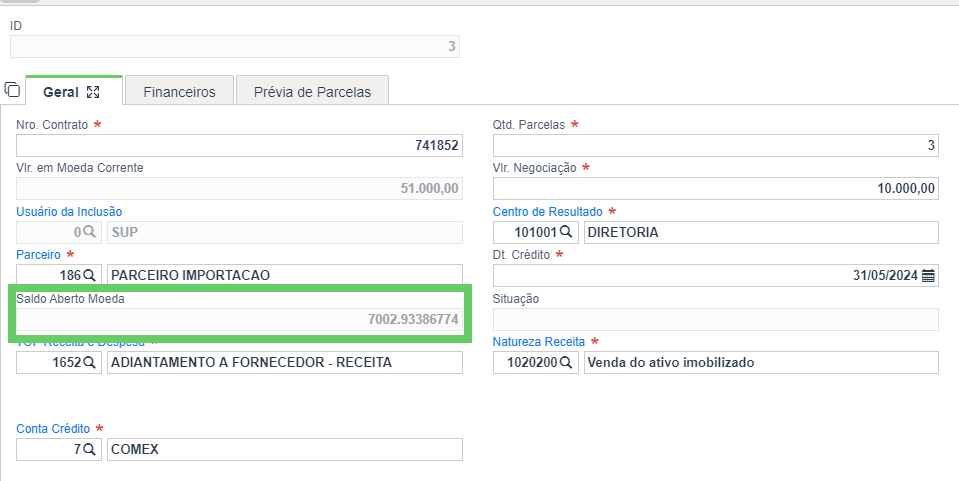
Task: Open search lookup for Parceiro 186
Action: 89,275
